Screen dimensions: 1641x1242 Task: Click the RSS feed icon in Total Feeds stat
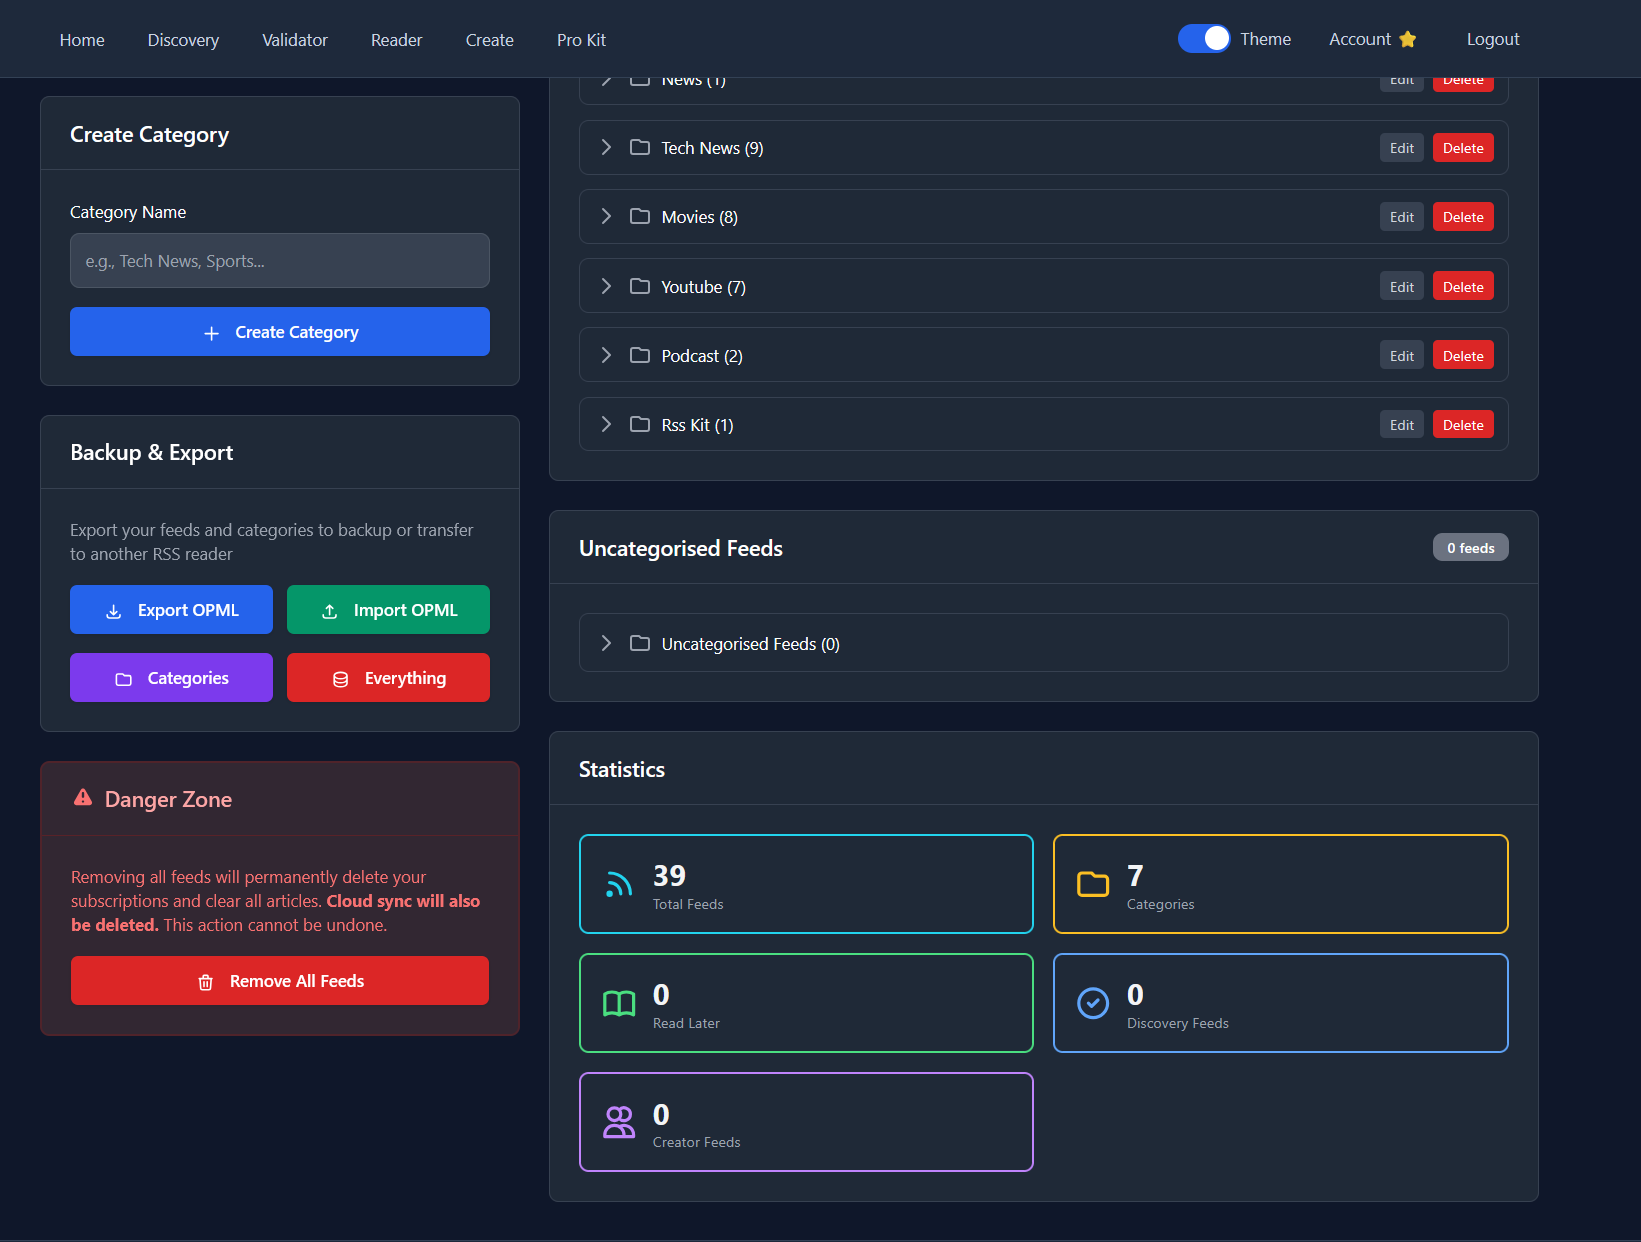pyautogui.click(x=618, y=884)
